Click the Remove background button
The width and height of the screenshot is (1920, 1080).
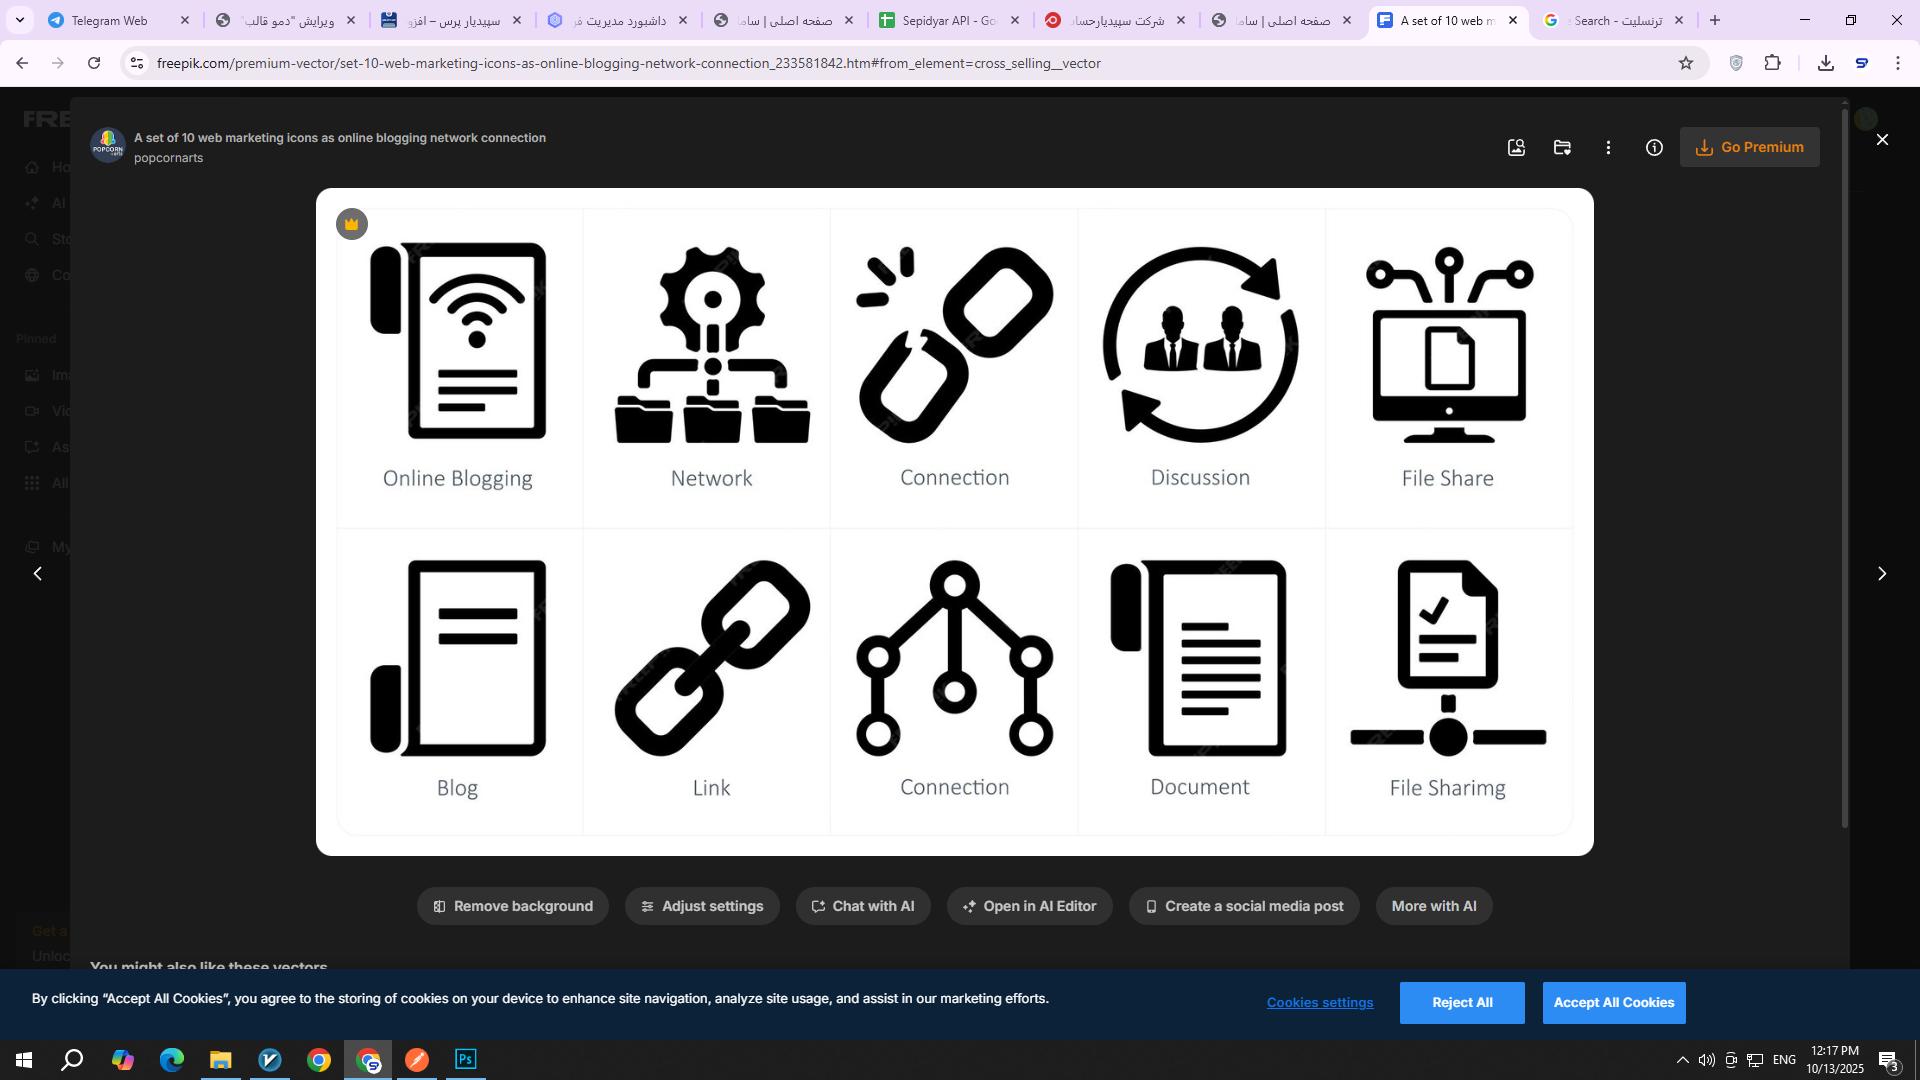[512, 906]
